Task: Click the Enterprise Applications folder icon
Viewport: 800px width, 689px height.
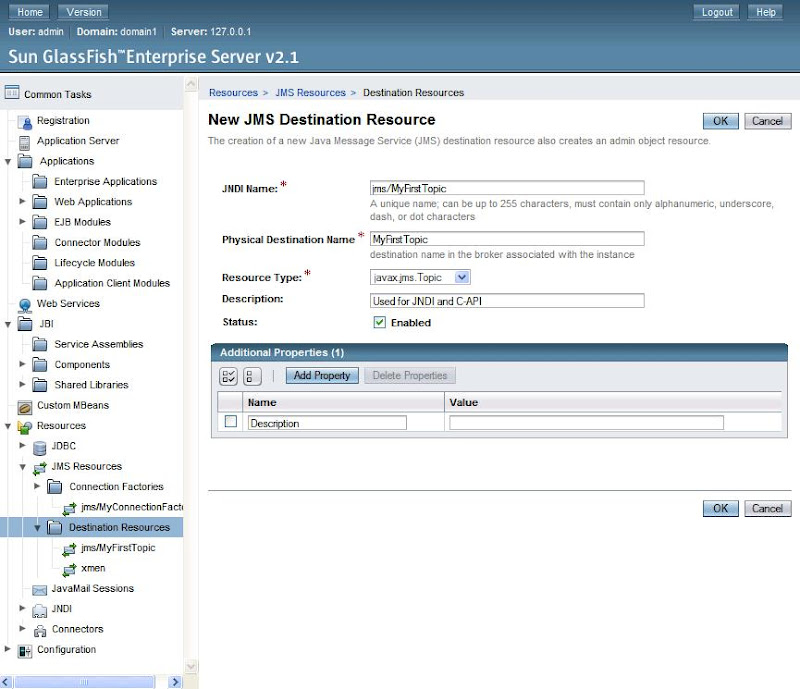Action: (x=39, y=182)
